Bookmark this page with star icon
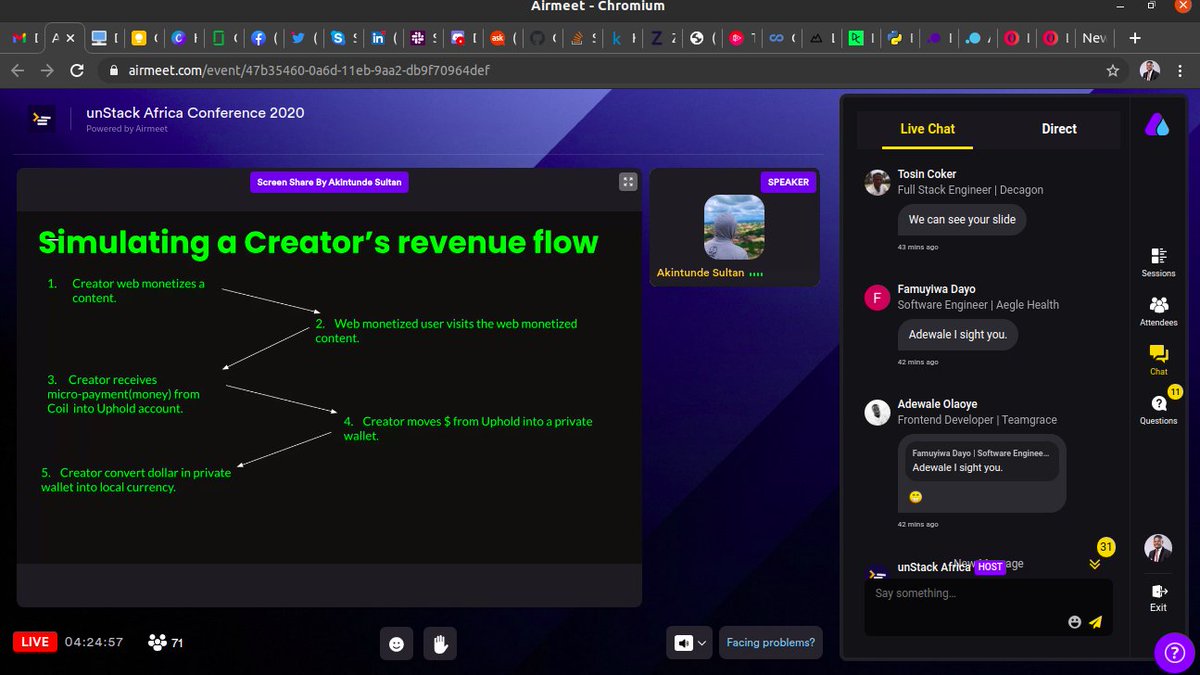1200x675 pixels. 1112,71
